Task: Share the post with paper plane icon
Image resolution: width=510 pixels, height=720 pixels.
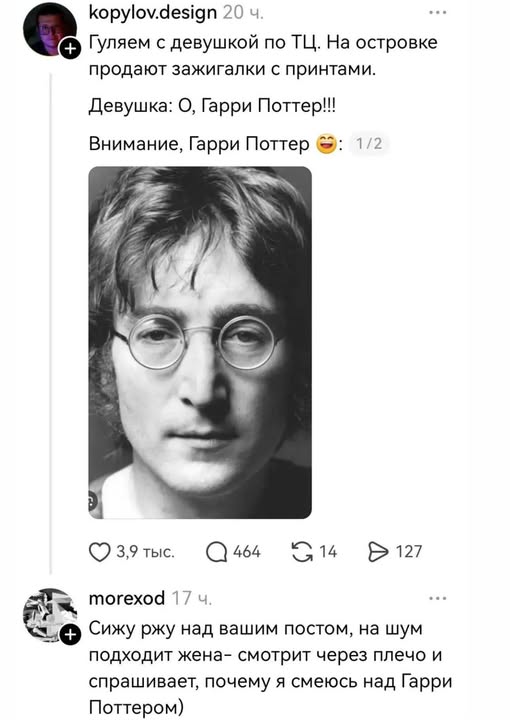Action: [378, 551]
